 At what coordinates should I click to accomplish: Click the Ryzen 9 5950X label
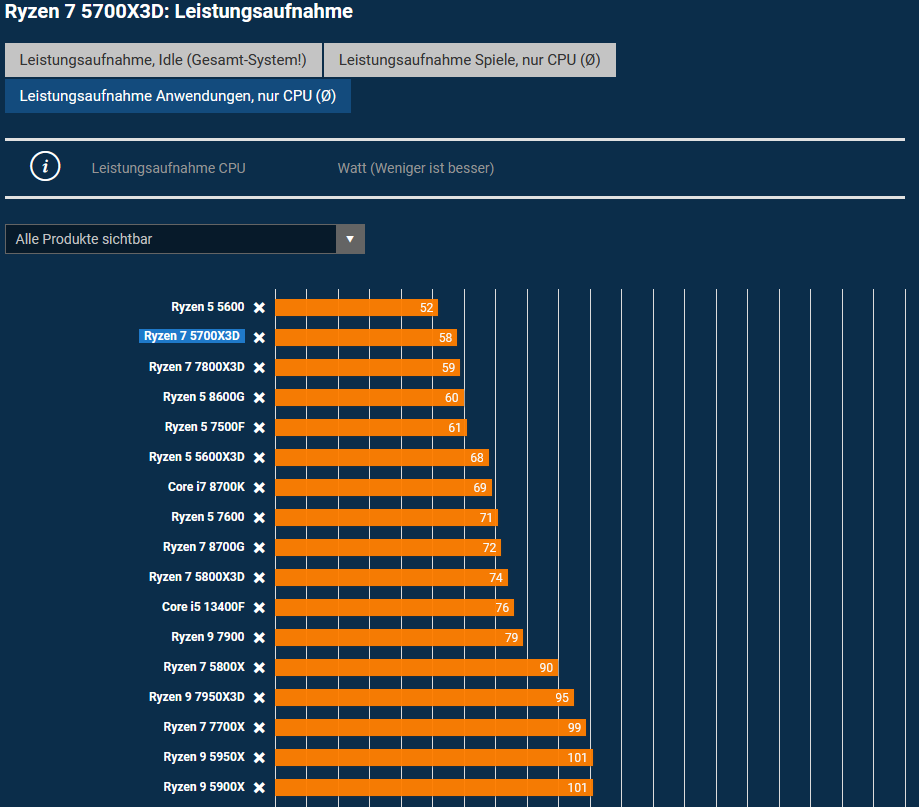coord(204,757)
